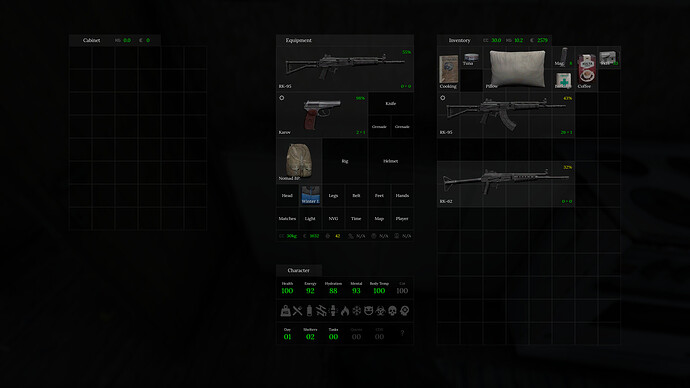Select the ammo box item in inventory
Screen dimensions: 690x388
point(609,58)
